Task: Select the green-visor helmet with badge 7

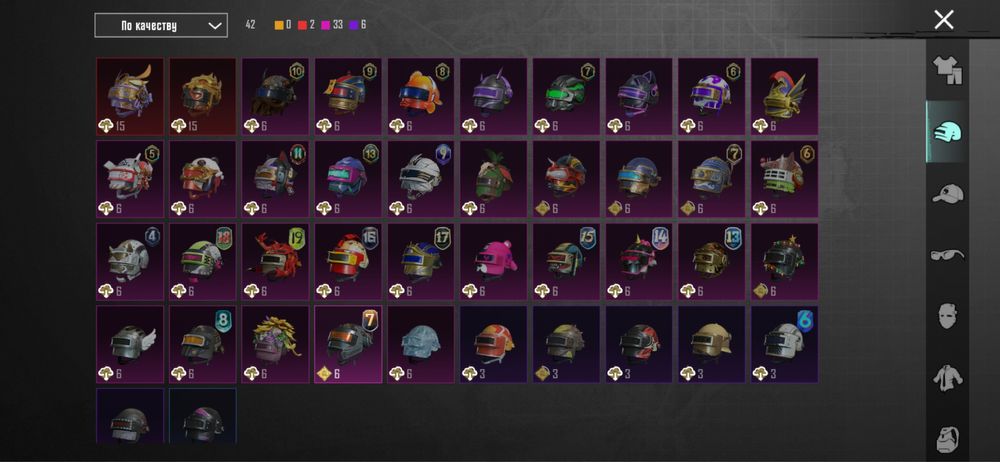Action: tap(566, 97)
